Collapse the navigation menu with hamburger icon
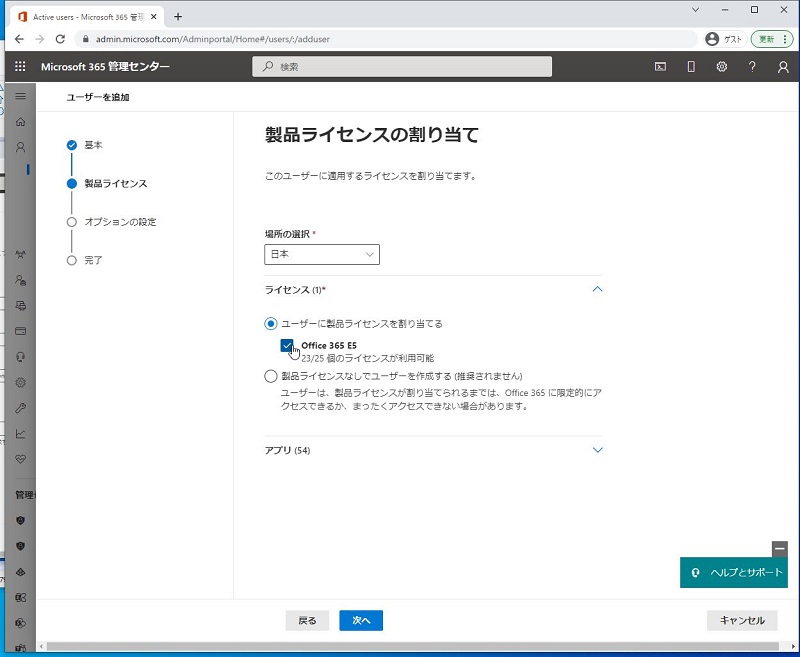800x657 pixels. tap(20, 96)
